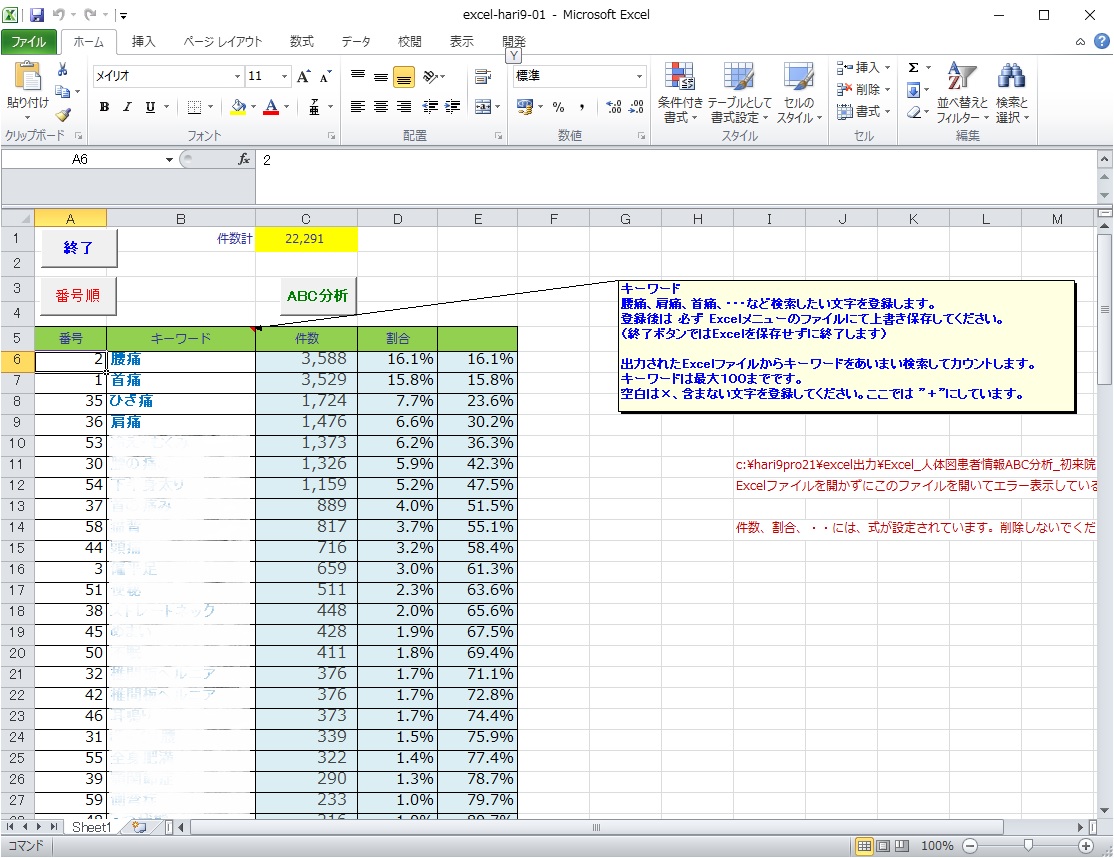Open the fill color dropdown arrow
This screenshot has height=858, width=1114.
click(253, 107)
